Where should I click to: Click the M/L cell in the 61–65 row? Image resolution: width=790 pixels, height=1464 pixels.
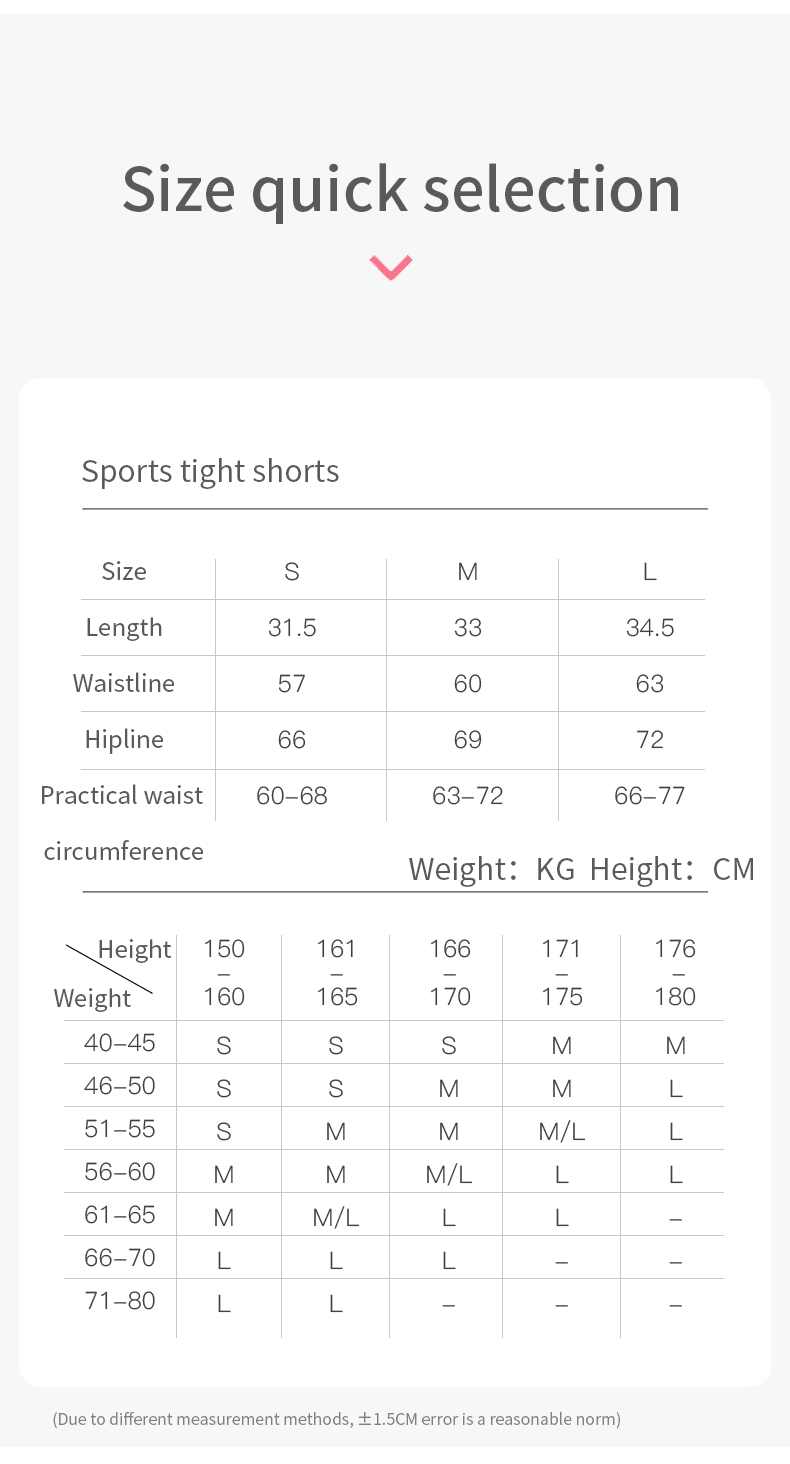coord(336,1217)
